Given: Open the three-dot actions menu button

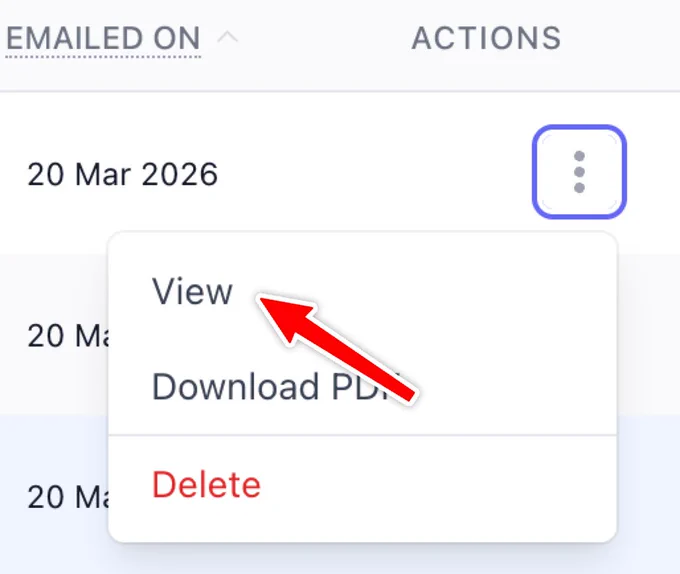Looking at the screenshot, I should tap(579, 172).
